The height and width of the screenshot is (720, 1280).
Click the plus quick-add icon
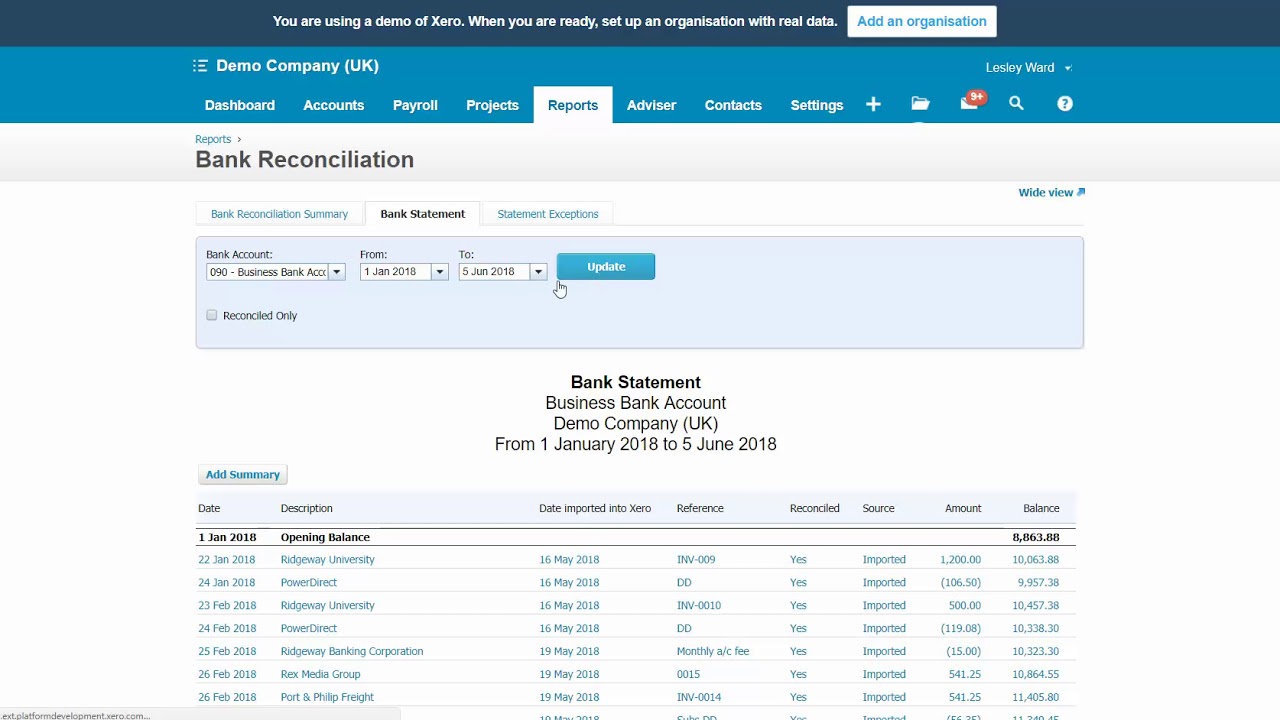[x=873, y=104]
